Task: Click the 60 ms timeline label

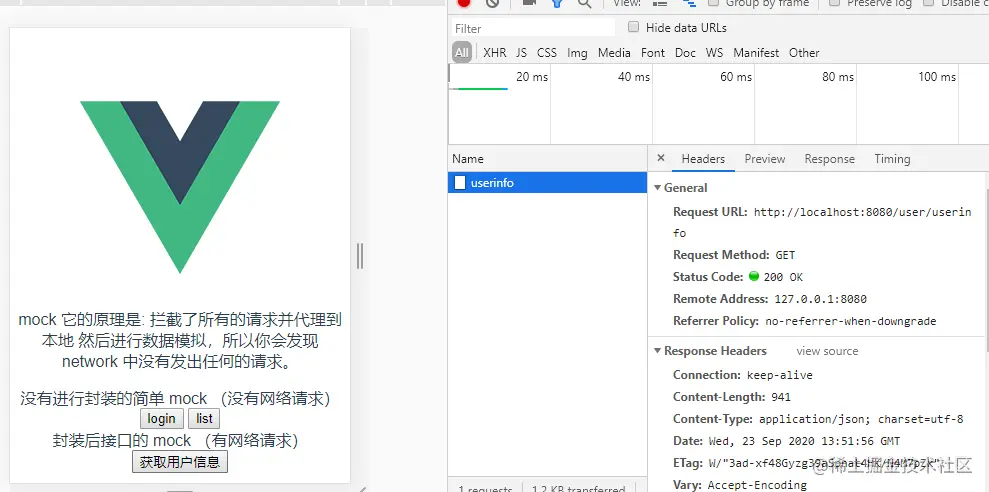Action: pos(736,77)
